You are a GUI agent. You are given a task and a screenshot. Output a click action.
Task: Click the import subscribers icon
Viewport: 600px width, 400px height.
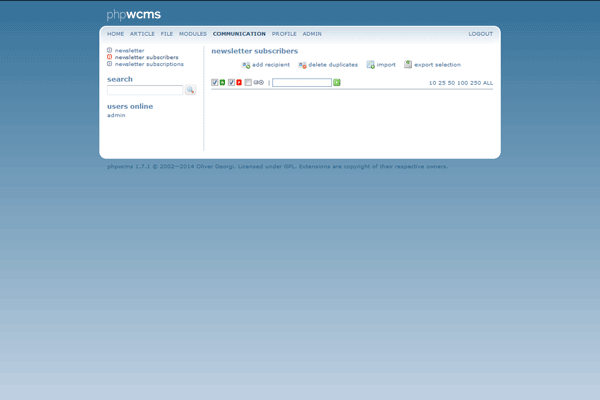coord(371,65)
